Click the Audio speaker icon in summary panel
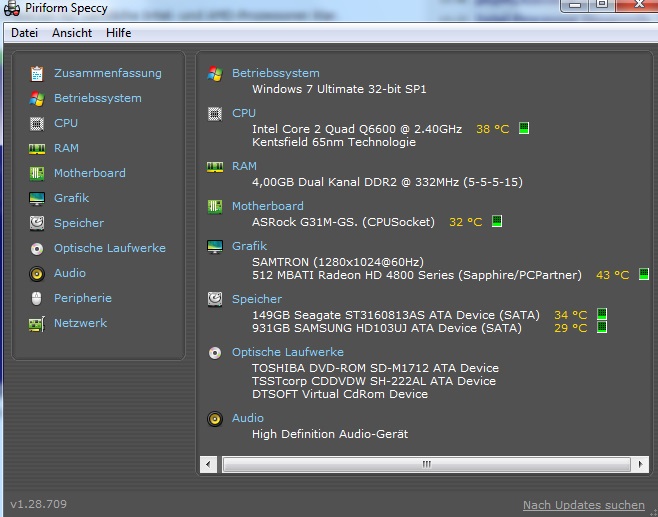The width and height of the screenshot is (658, 517). [215, 418]
